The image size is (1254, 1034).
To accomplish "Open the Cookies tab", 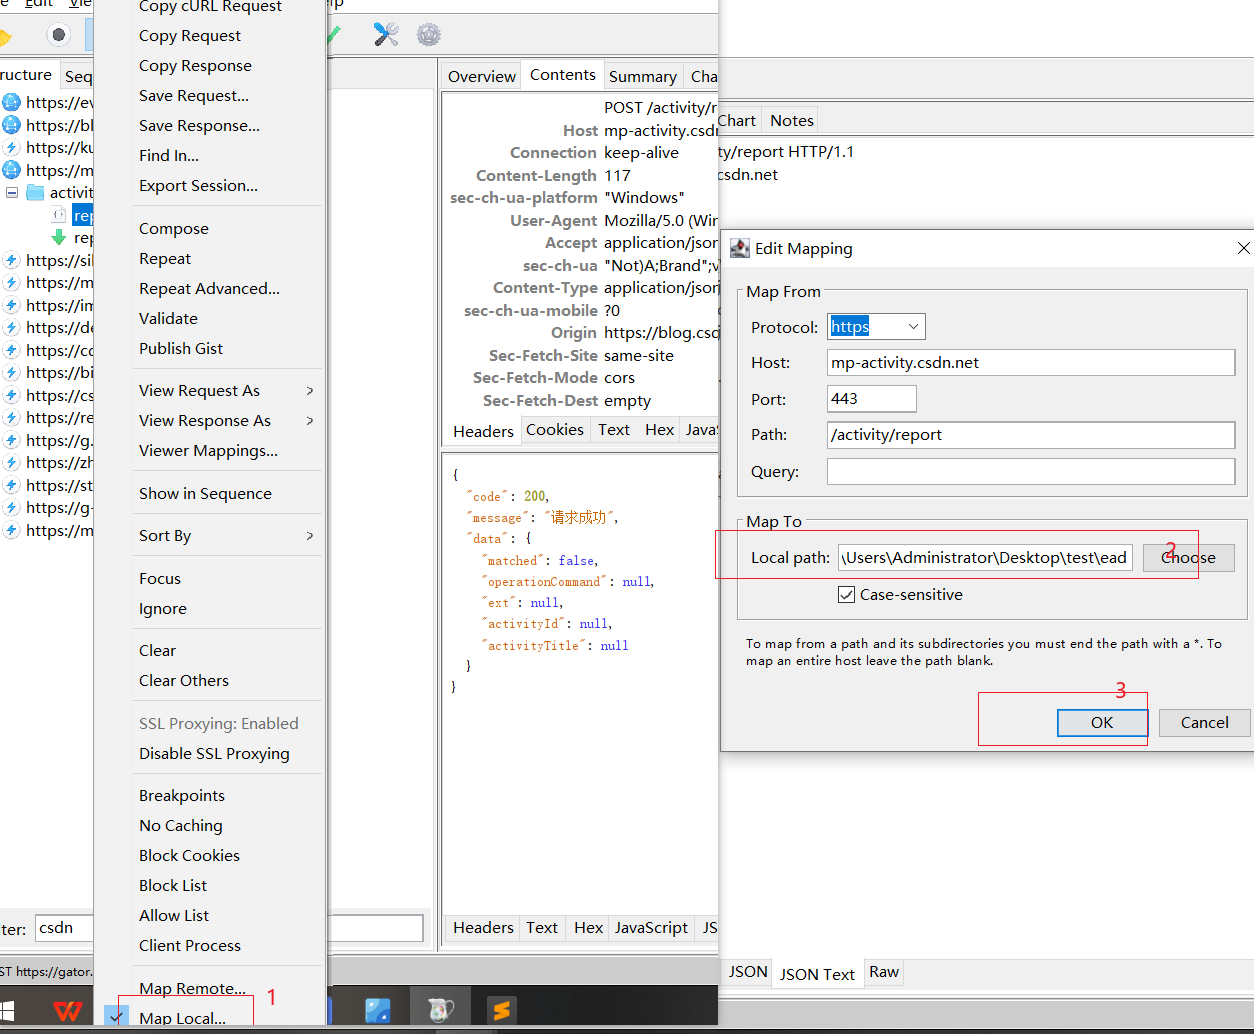I will pyautogui.click(x=555, y=430).
